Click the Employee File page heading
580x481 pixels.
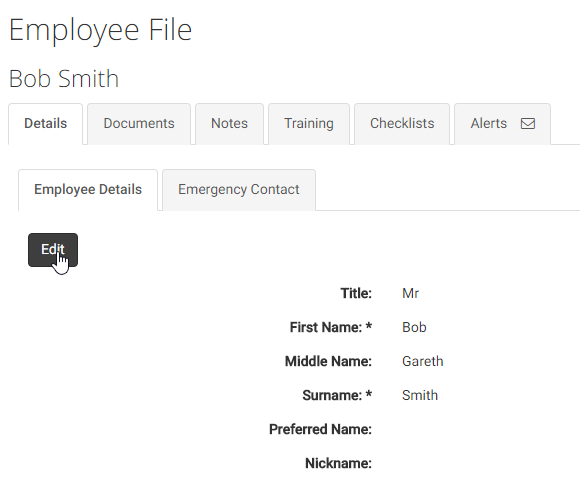[101, 30]
